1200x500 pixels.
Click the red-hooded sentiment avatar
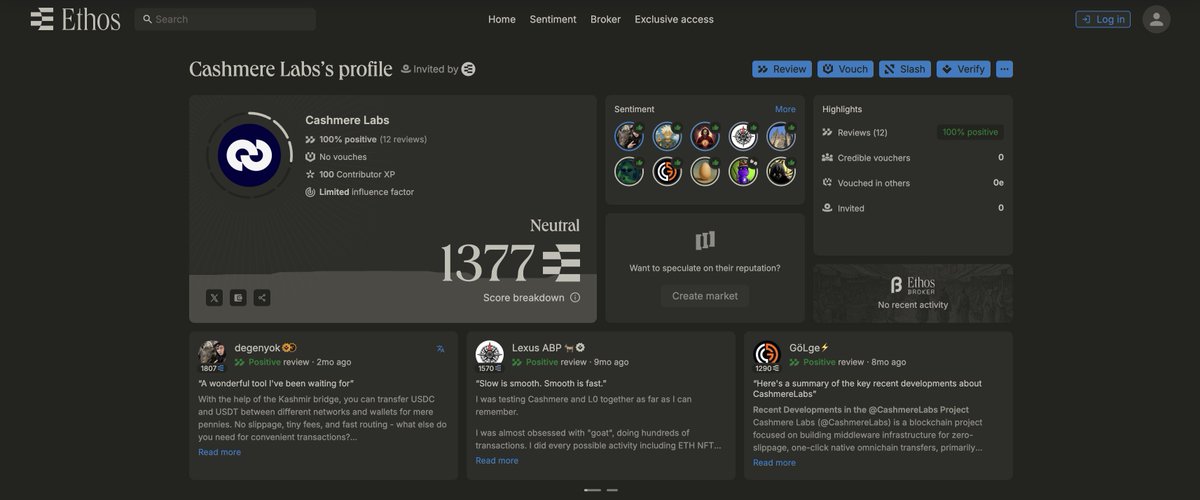tap(705, 136)
